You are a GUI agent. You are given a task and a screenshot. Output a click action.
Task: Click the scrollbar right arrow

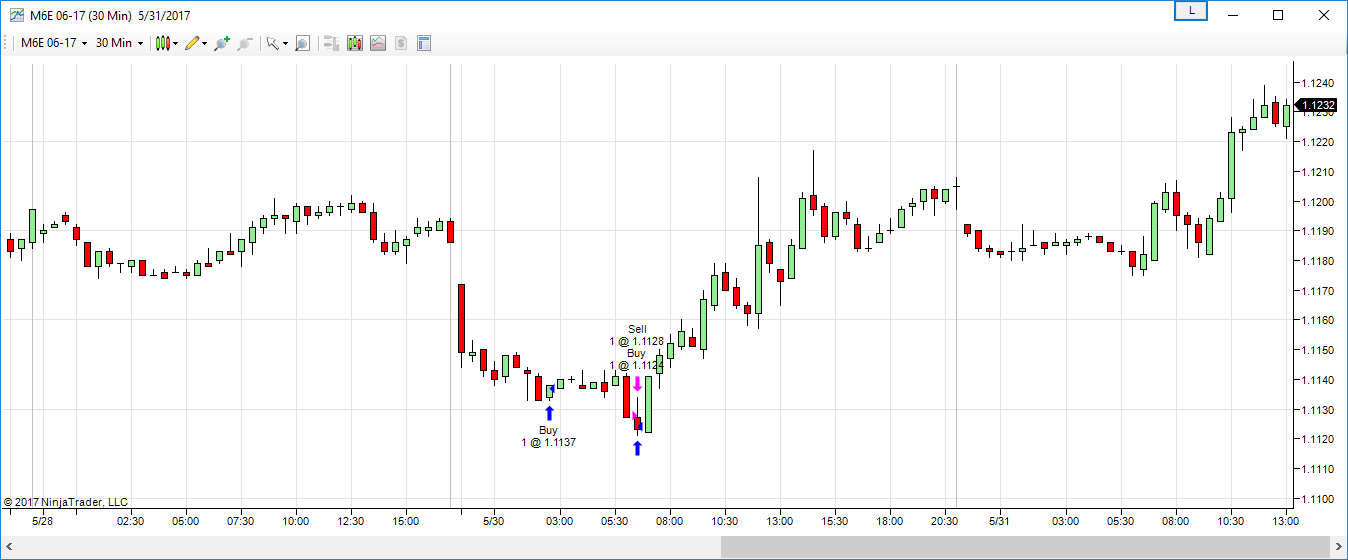click(x=1339, y=546)
